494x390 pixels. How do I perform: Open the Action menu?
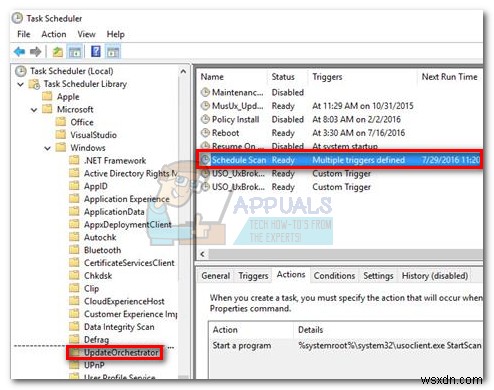(x=54, y=34)
